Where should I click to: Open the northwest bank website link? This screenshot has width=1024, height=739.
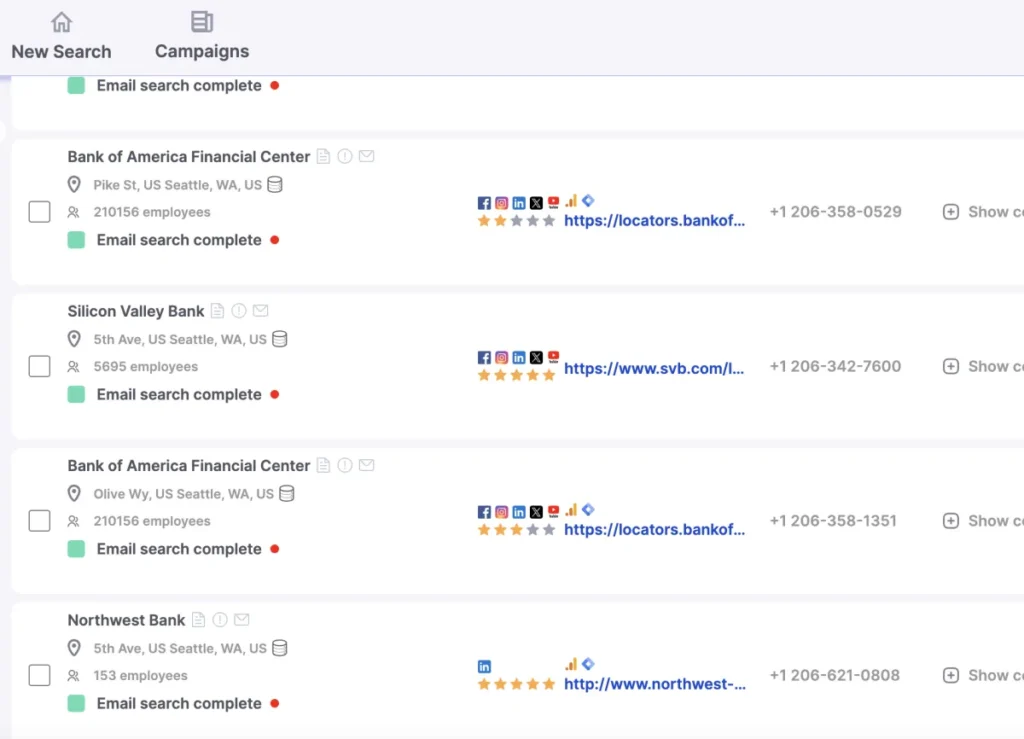click(x=654, y=684)
